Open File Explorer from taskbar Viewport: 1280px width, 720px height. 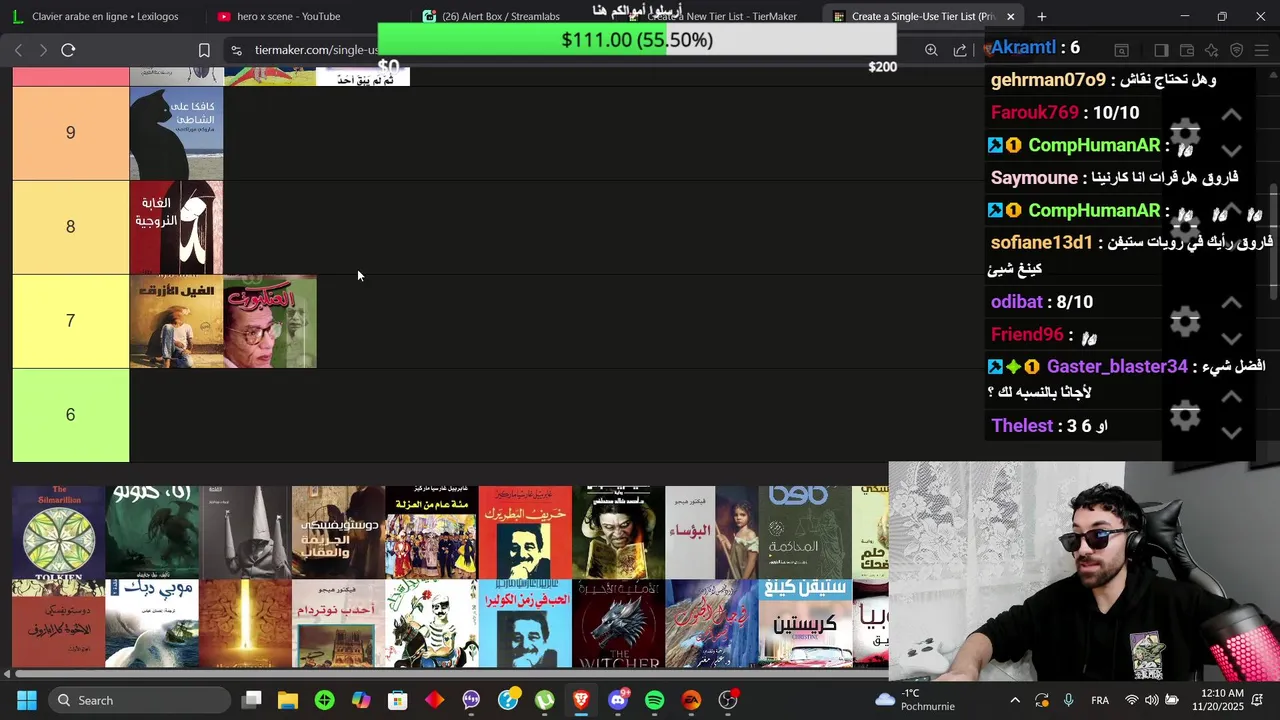[288, 700]
